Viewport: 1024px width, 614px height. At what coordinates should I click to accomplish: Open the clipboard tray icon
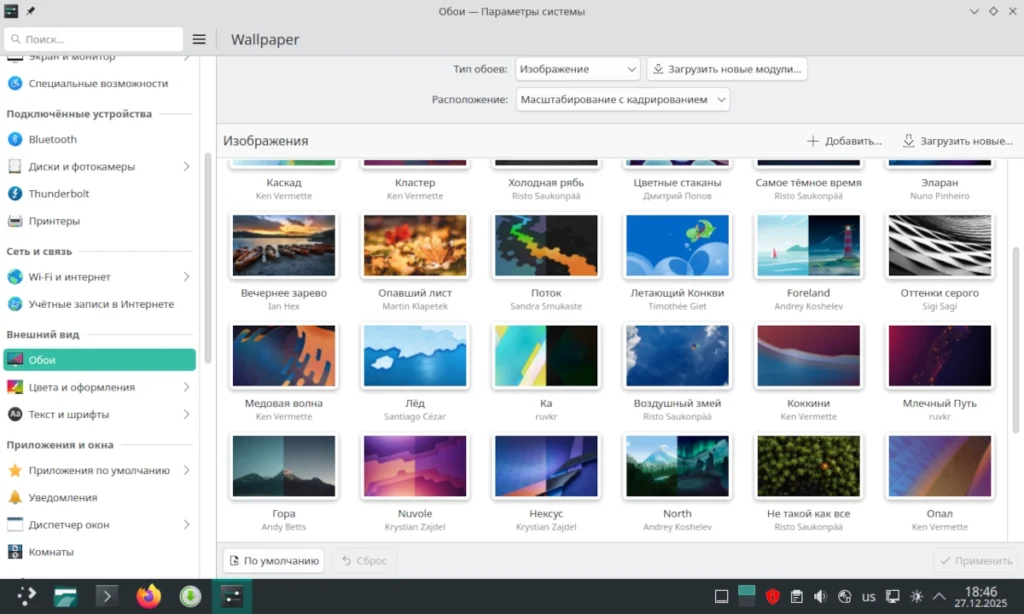(x=797, y=596)
